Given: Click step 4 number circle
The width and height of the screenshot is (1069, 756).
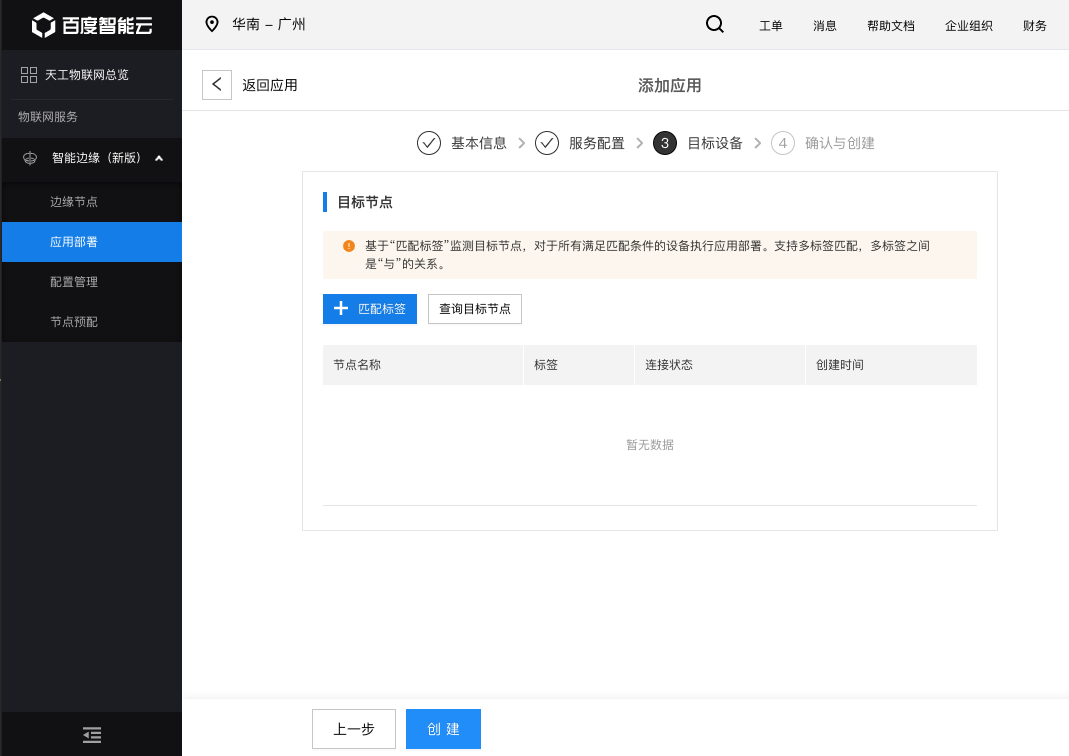Looking at the screenshot, I should click(783, 143).
